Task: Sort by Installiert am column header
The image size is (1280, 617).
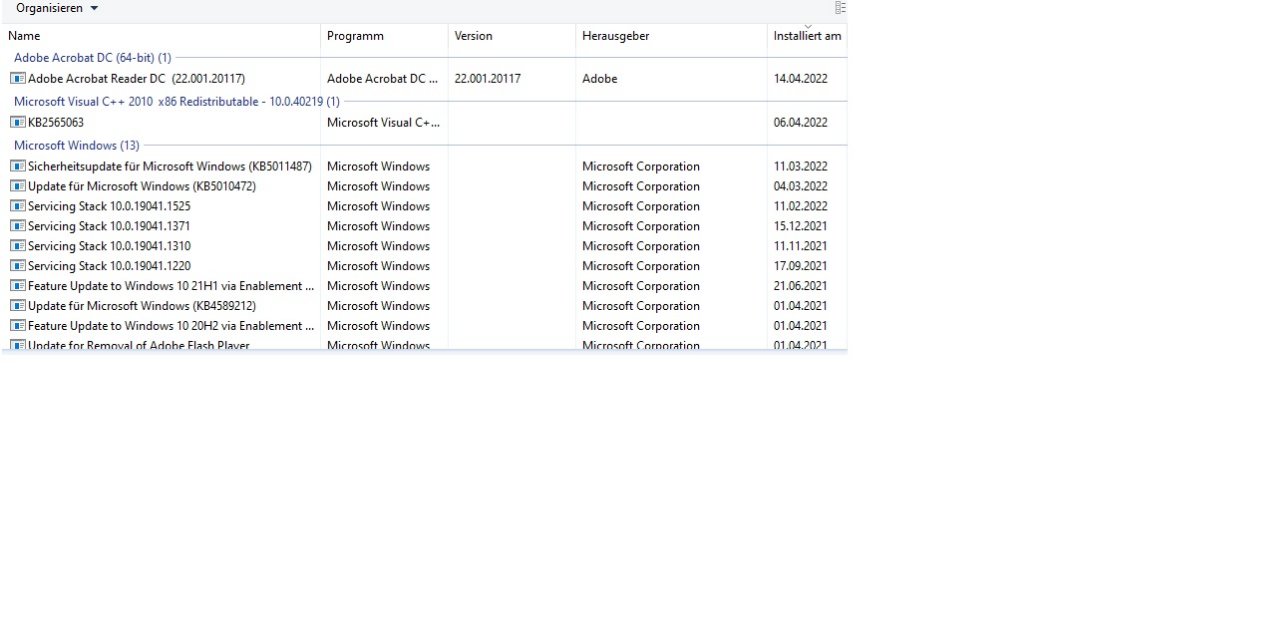Action: point(807,36)
